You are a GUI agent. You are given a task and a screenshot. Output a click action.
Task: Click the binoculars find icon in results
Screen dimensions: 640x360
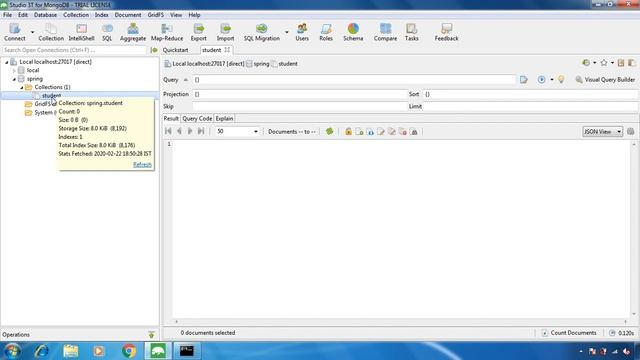[x=413, y=131]
